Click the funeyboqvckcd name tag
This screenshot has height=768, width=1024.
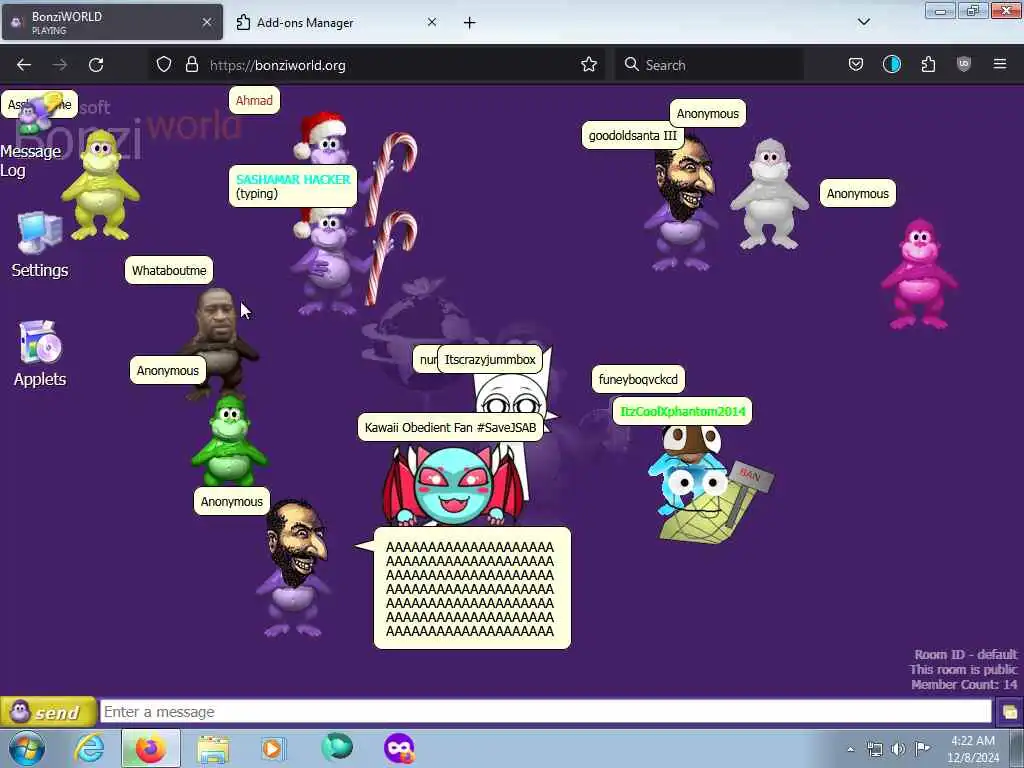click(x=638, y=379)
